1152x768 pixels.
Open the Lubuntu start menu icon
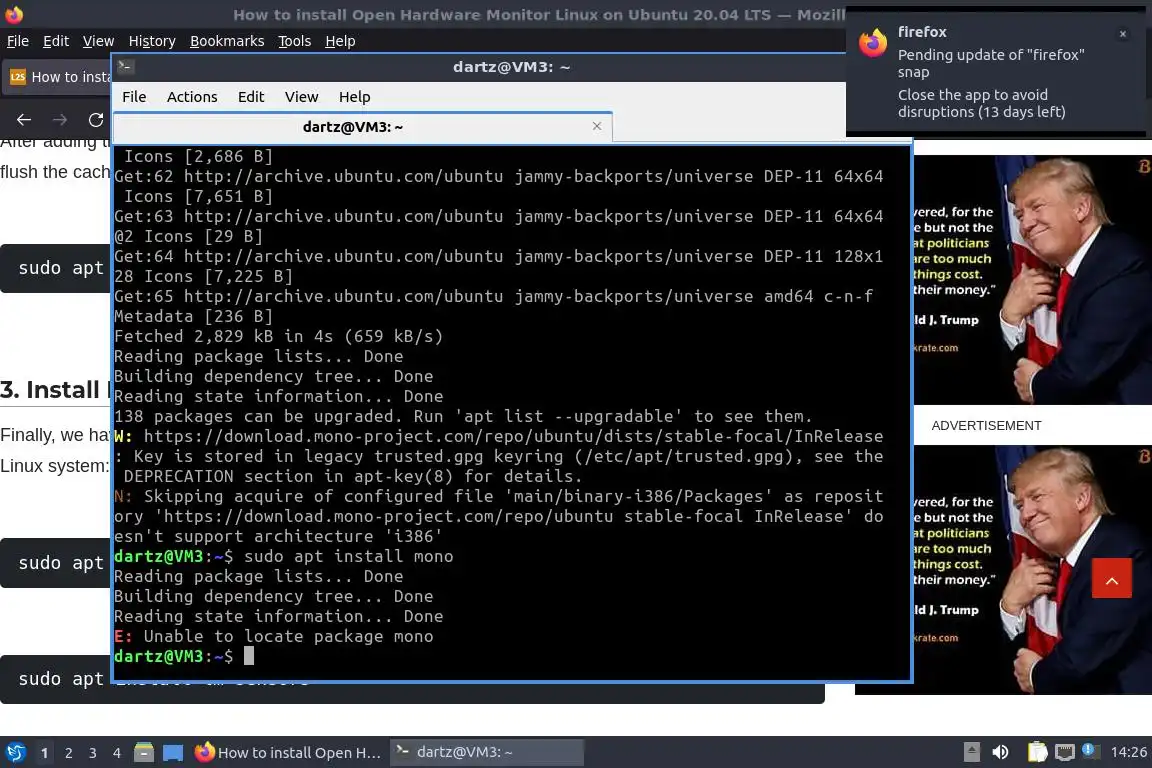pos(15,753)
